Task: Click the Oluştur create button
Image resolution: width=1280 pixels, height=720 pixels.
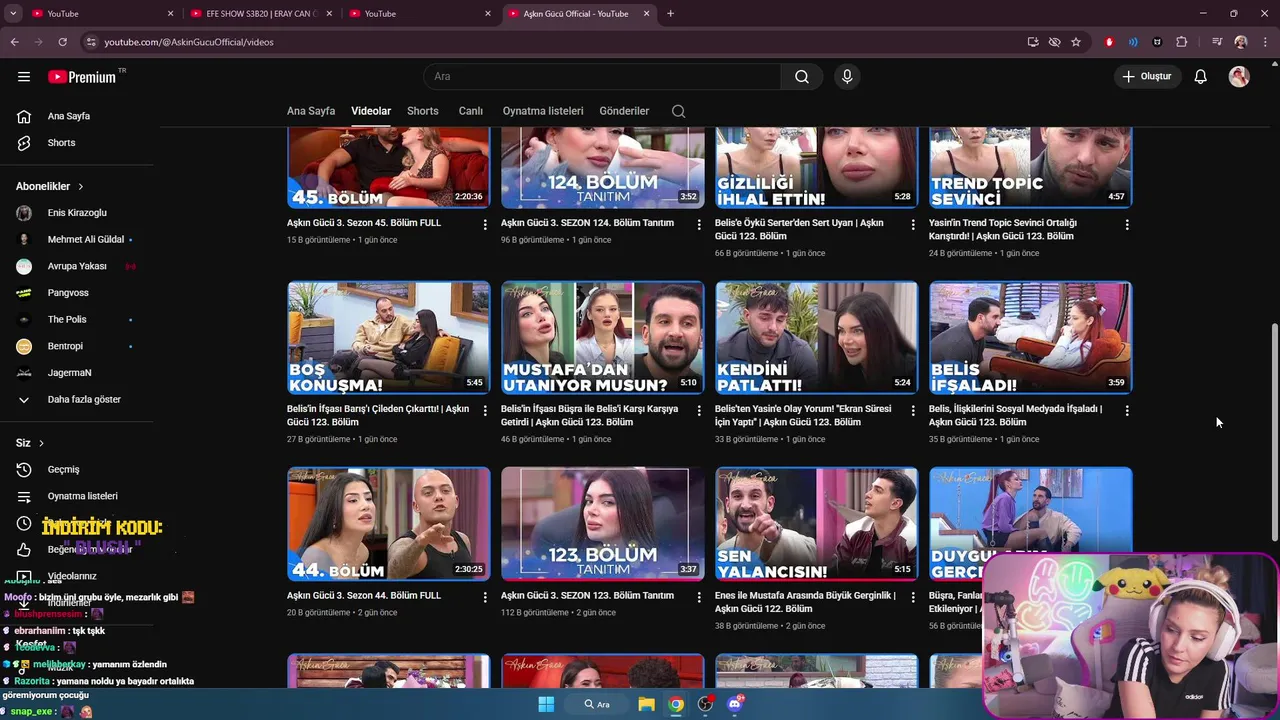Action: pyautogui.click(x=1146, y=77)
